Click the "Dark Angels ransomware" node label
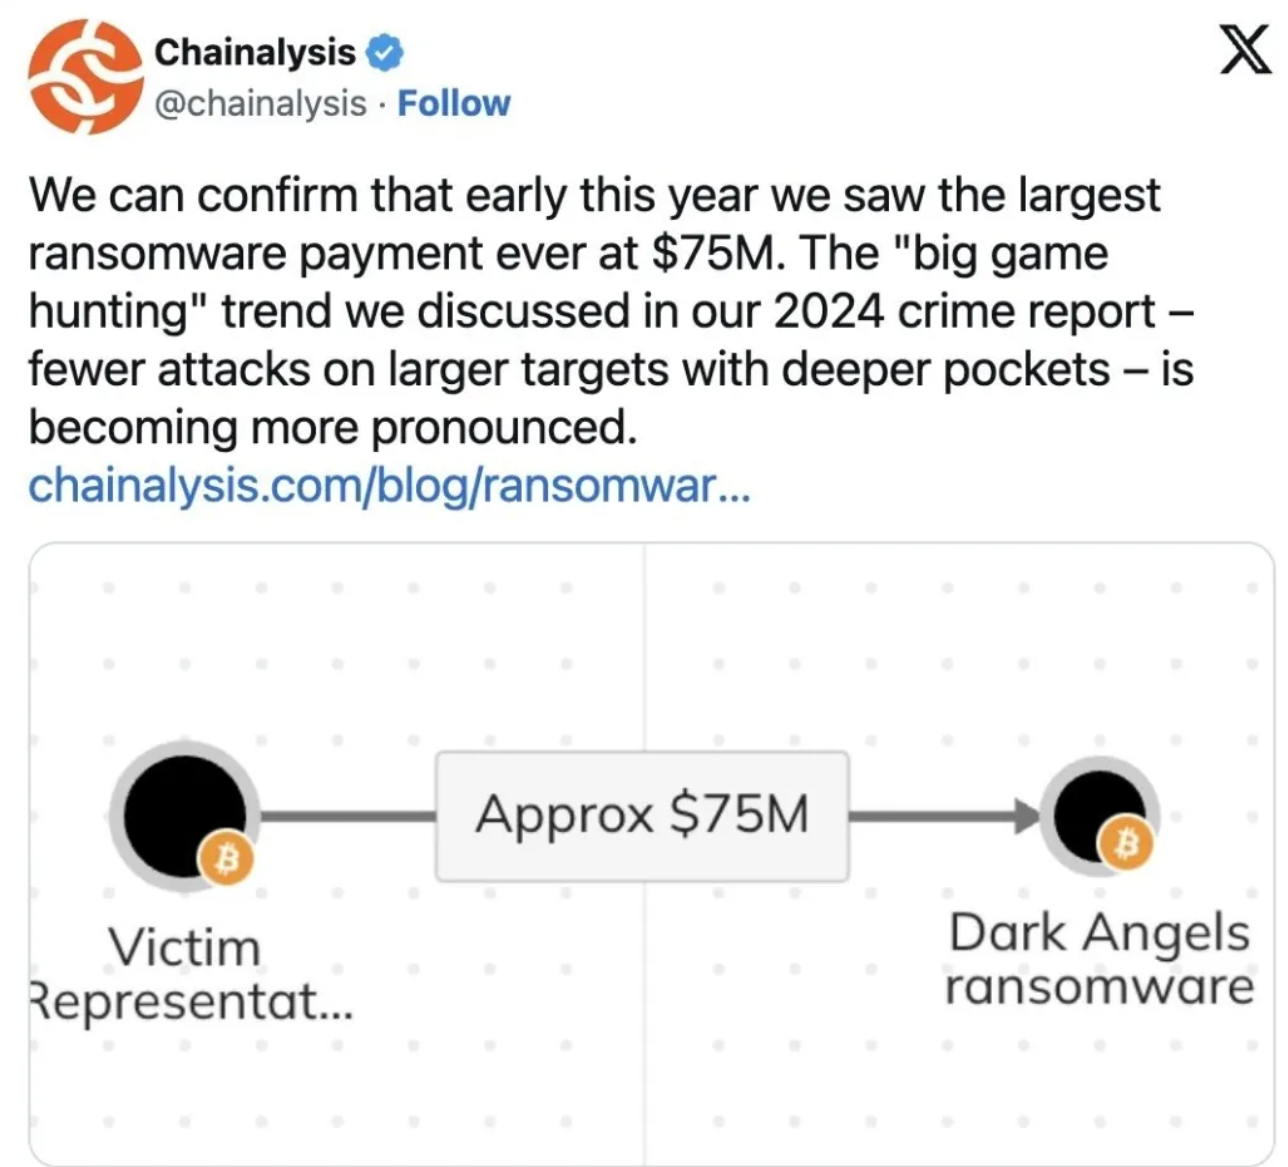 coord(1099,958)
